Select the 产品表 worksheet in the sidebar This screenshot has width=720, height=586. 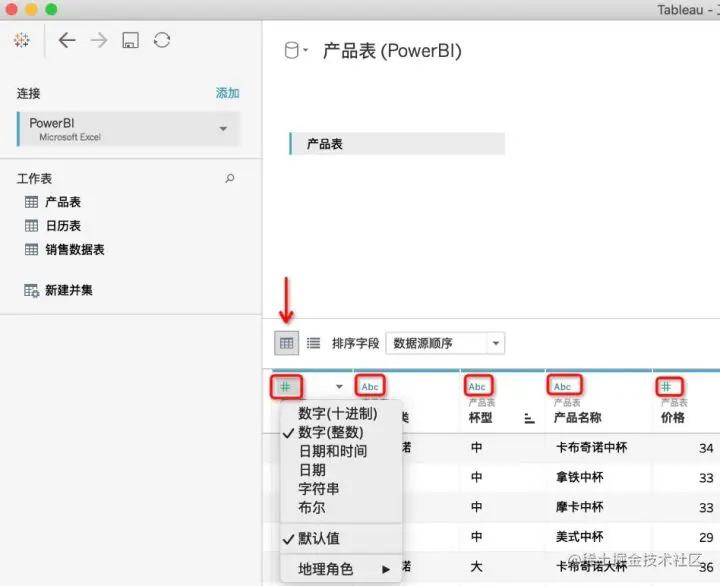coord(63,202)
